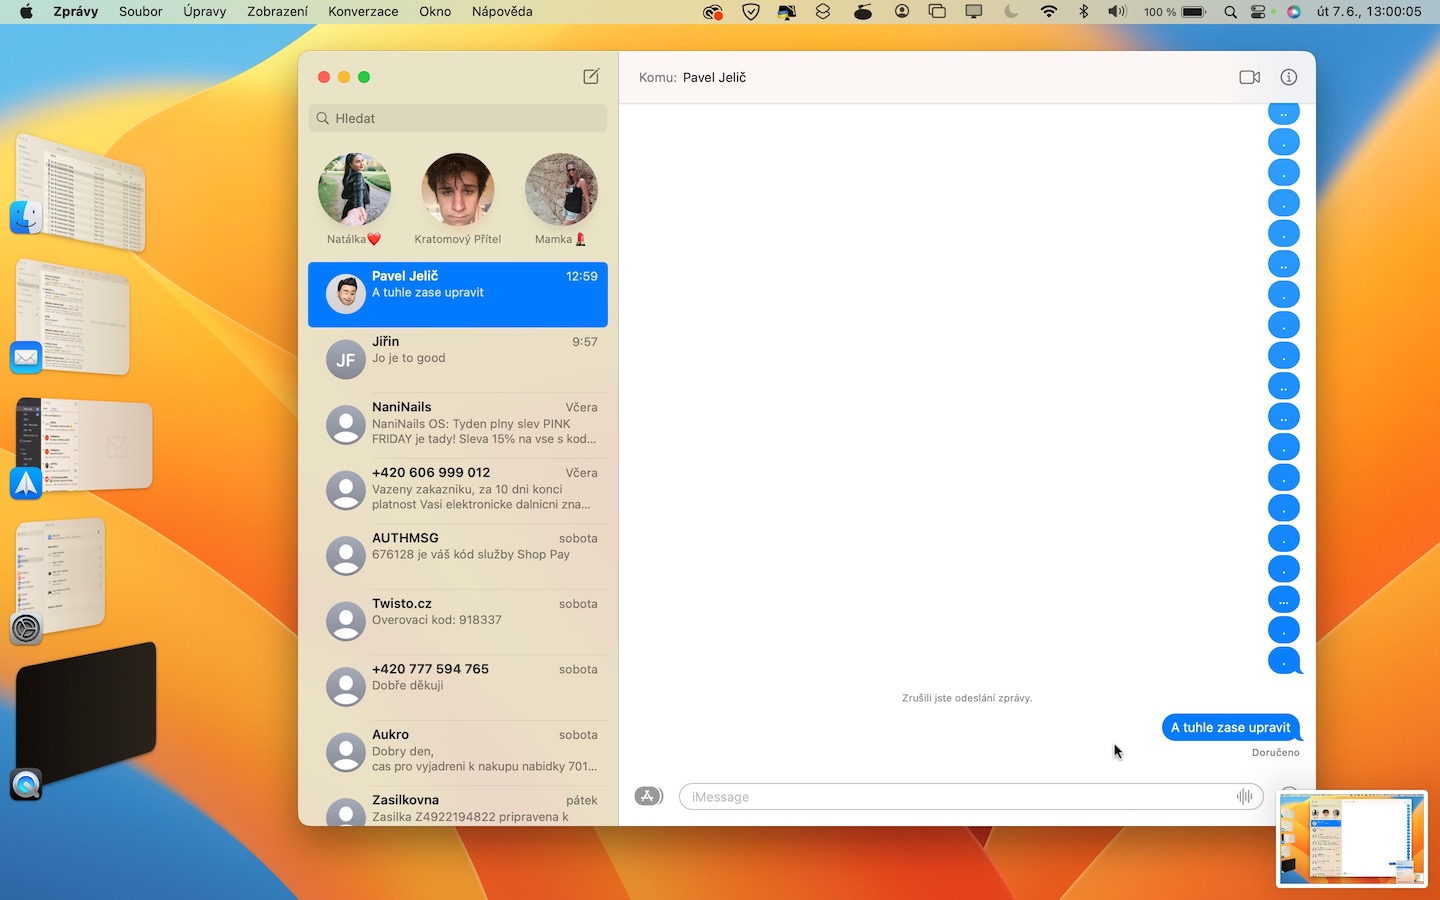Open screen mirroring display icon in menu bar
Image resolution: width=1440 pixels, height=900 pixels.
[974, 12]
